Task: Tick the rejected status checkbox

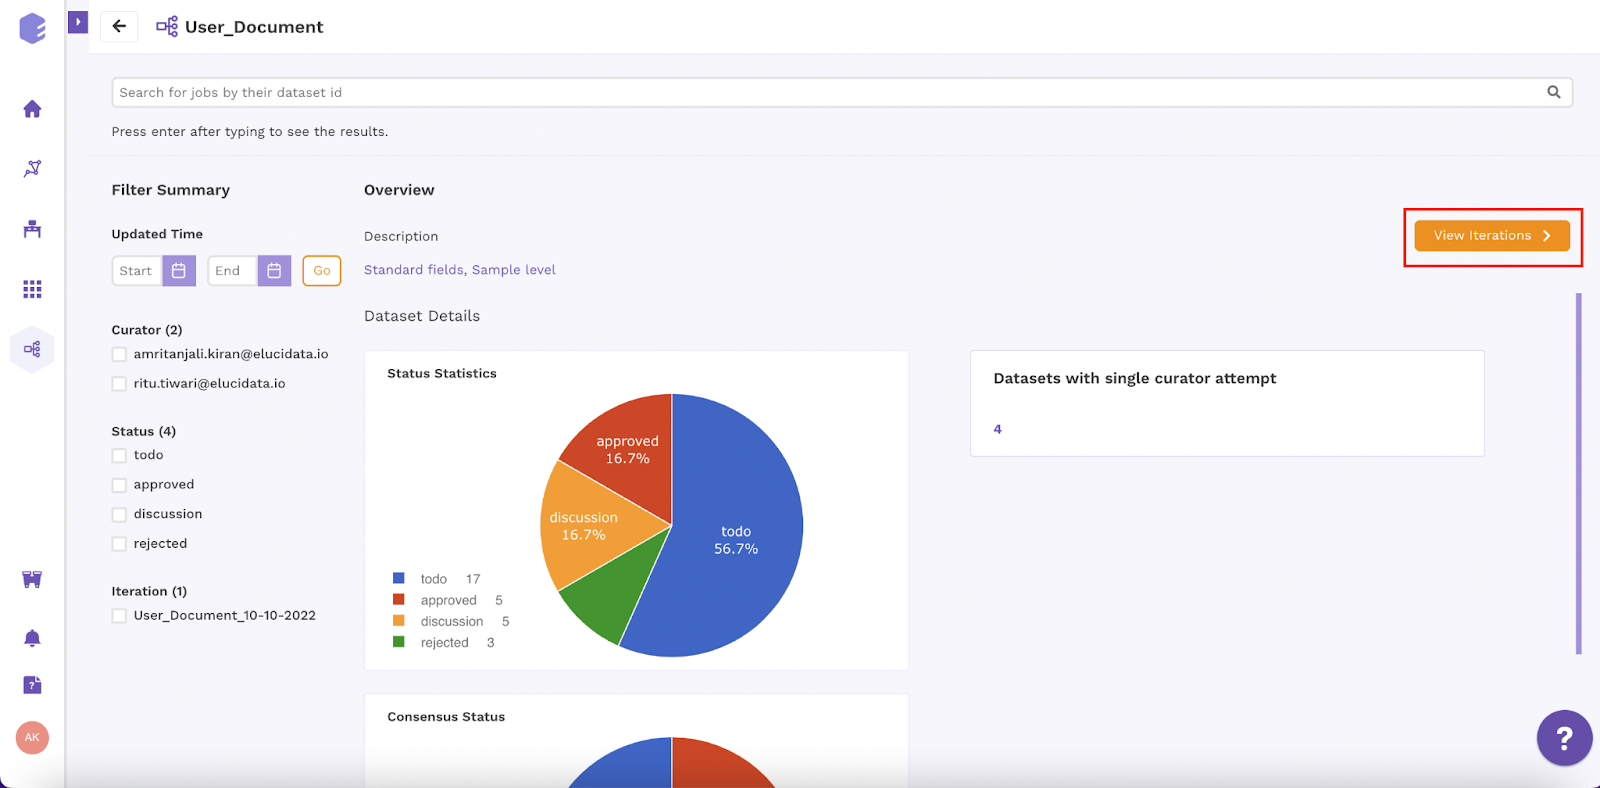Action: [119, 544]
